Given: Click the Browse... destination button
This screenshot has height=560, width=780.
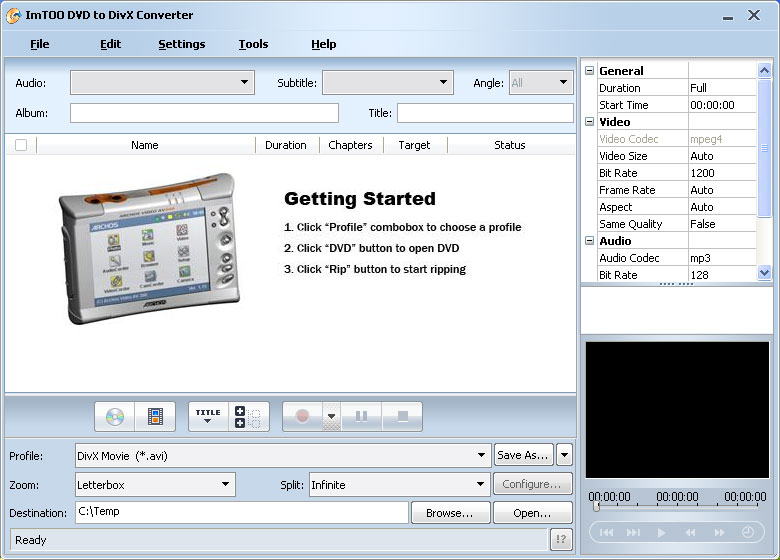Looking at the screenshot, I should [449, 513].
